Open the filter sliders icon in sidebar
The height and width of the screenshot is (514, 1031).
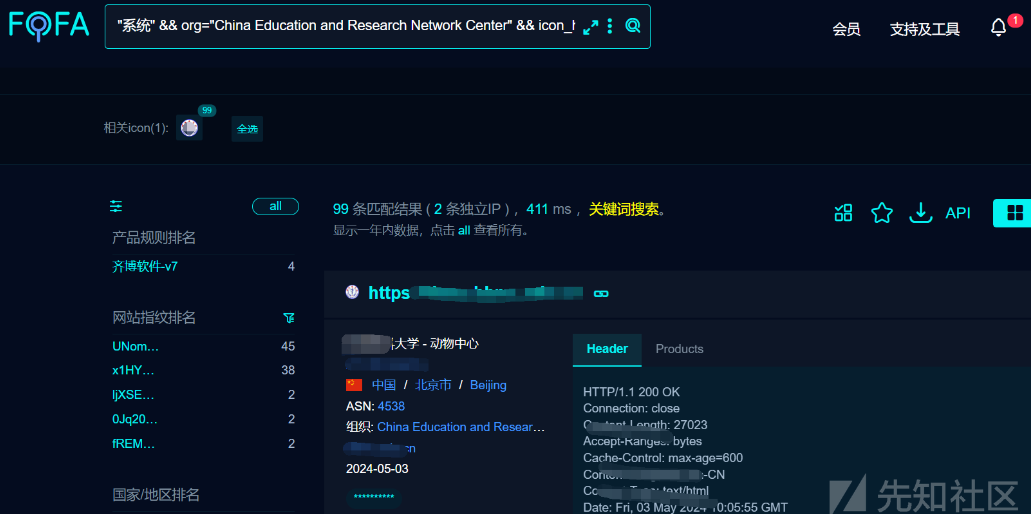[116, 206]
